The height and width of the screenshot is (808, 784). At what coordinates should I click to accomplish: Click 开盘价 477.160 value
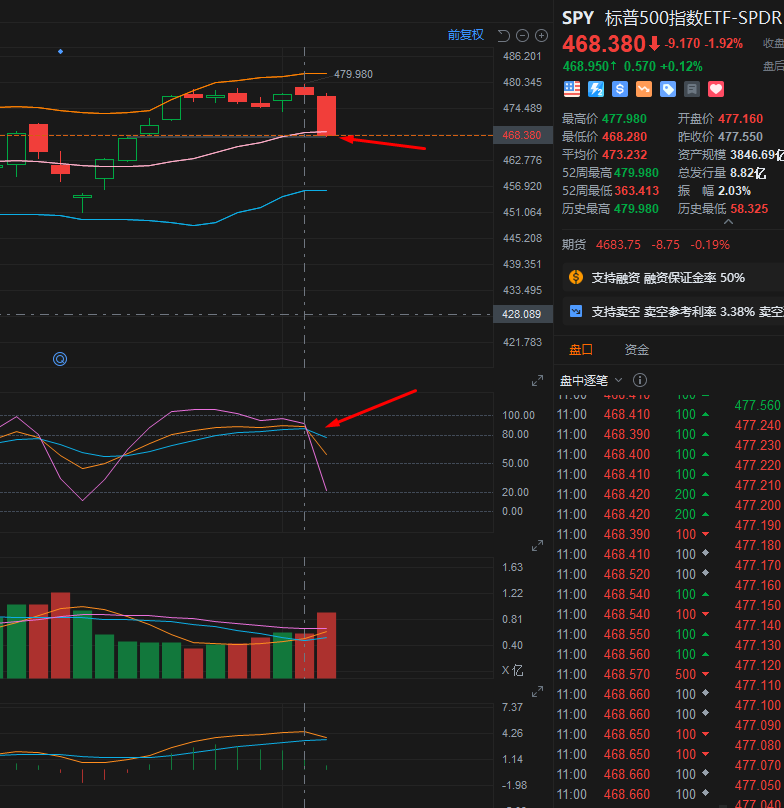click(x=740, y=119)
